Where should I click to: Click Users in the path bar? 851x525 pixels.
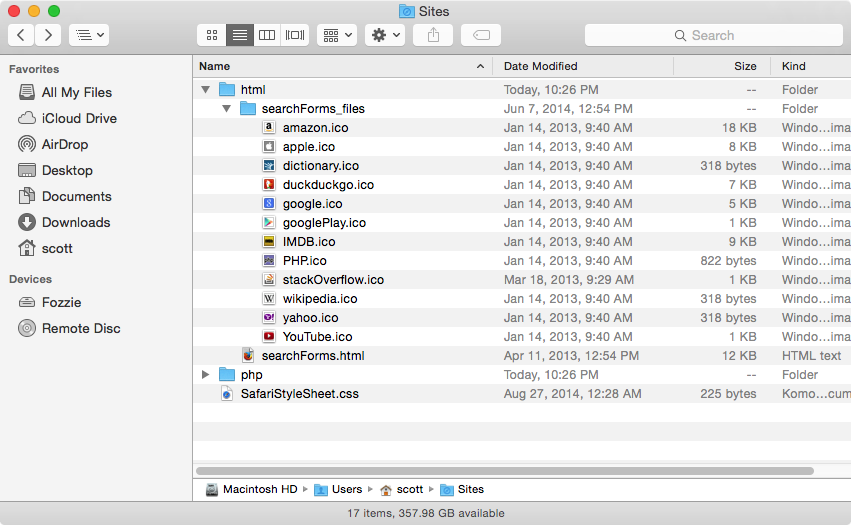tap(338, 490)
